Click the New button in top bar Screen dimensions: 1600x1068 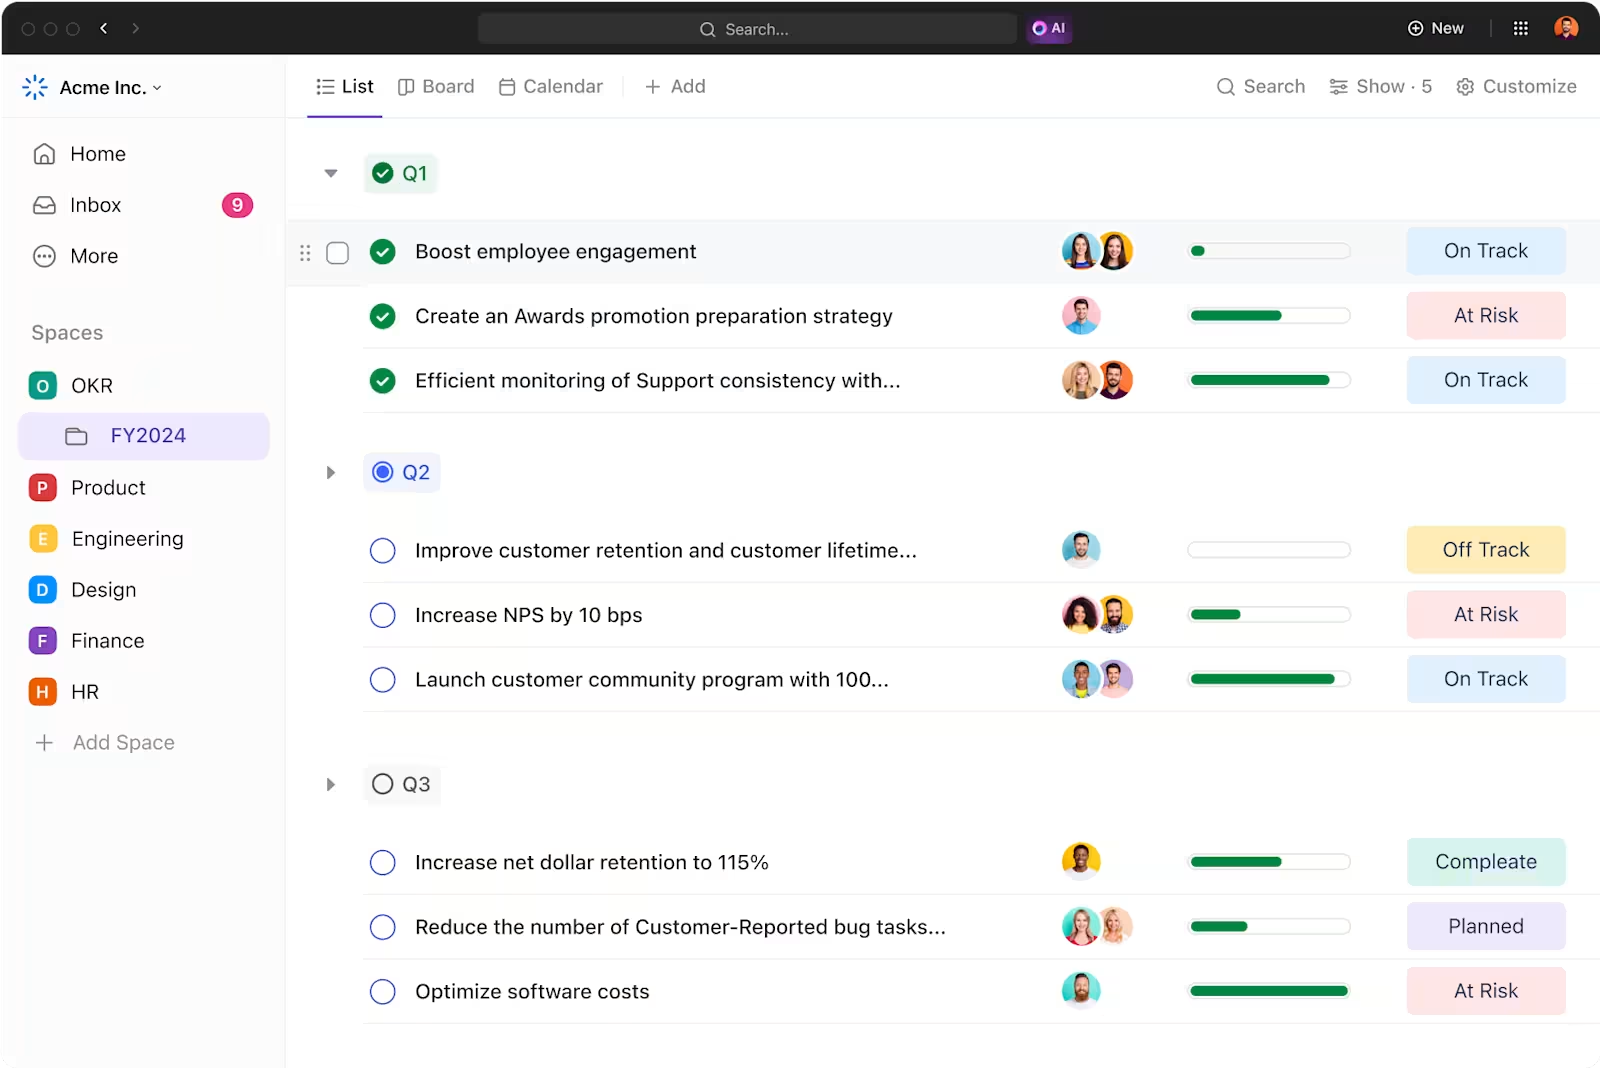click(x=1436, y=28)
